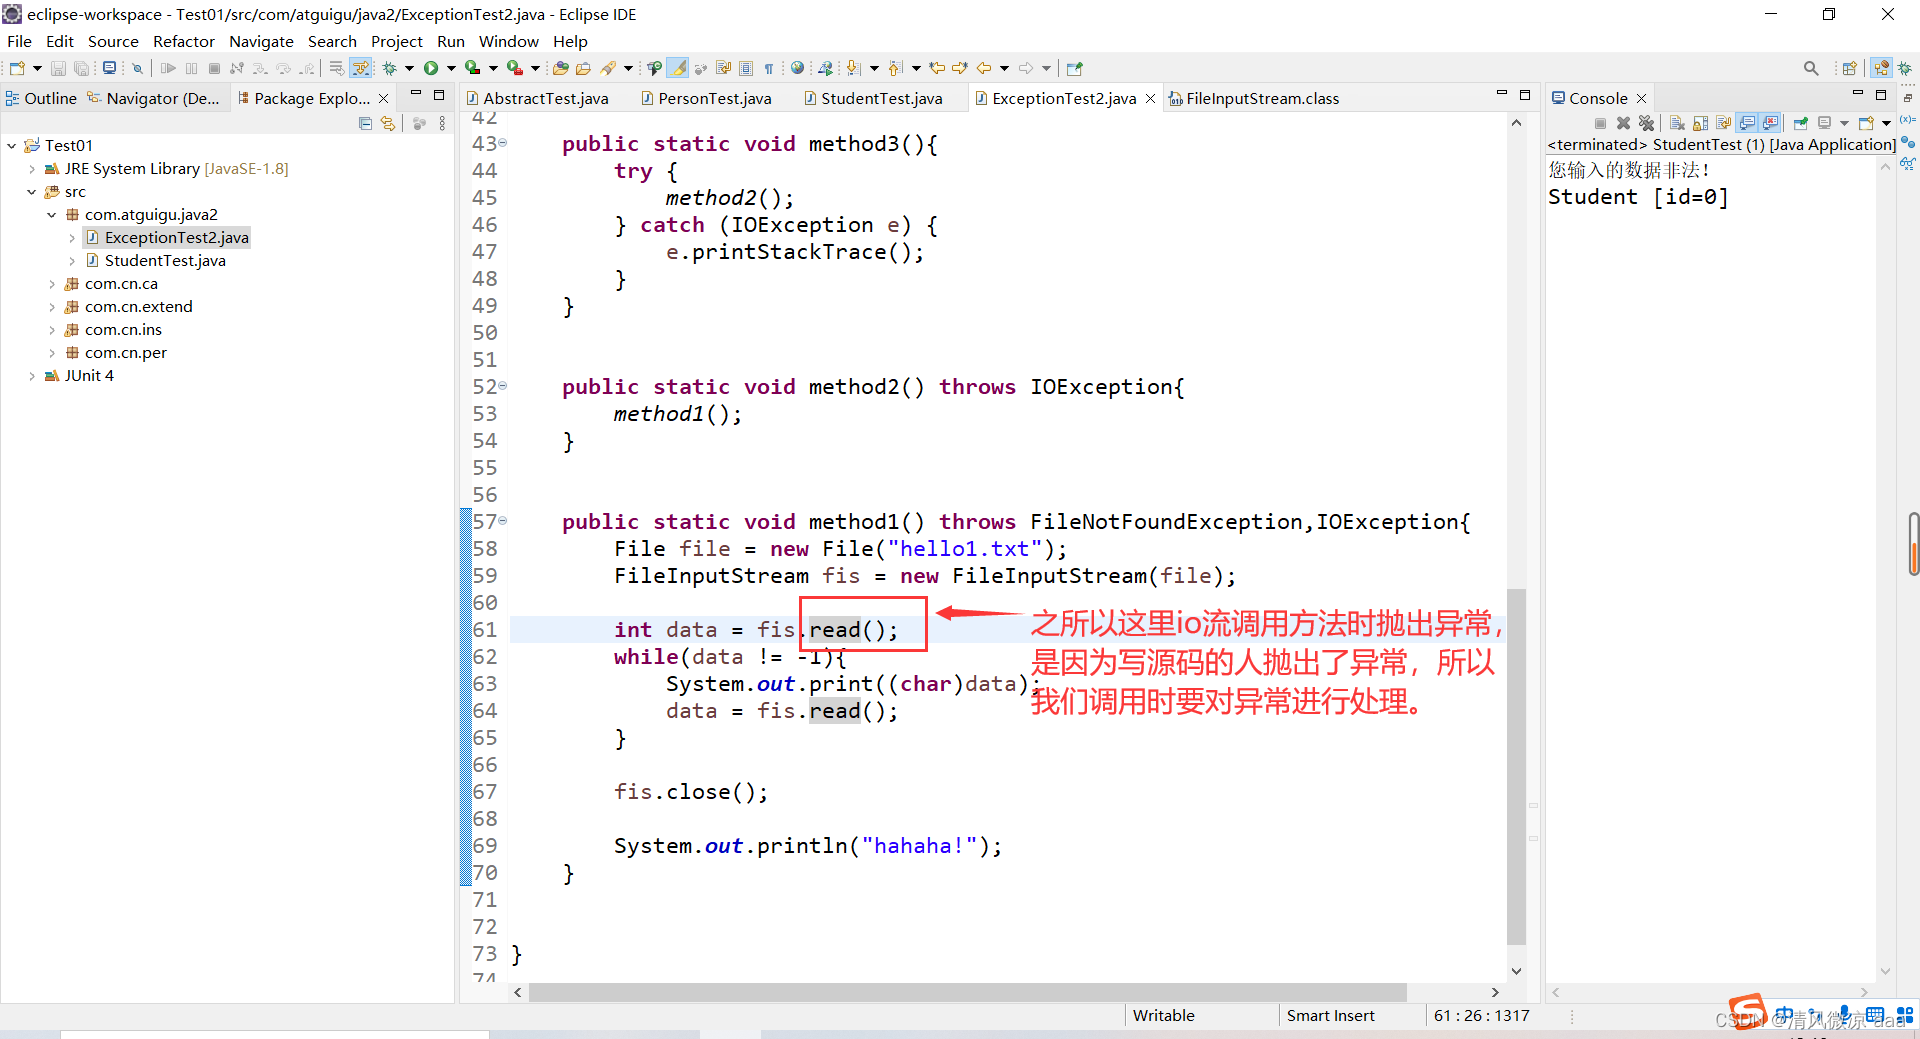Screen dimensions: 1920x1039
Task: Toggle Block Selection Mode icon
Action: (x=746, y=68)
